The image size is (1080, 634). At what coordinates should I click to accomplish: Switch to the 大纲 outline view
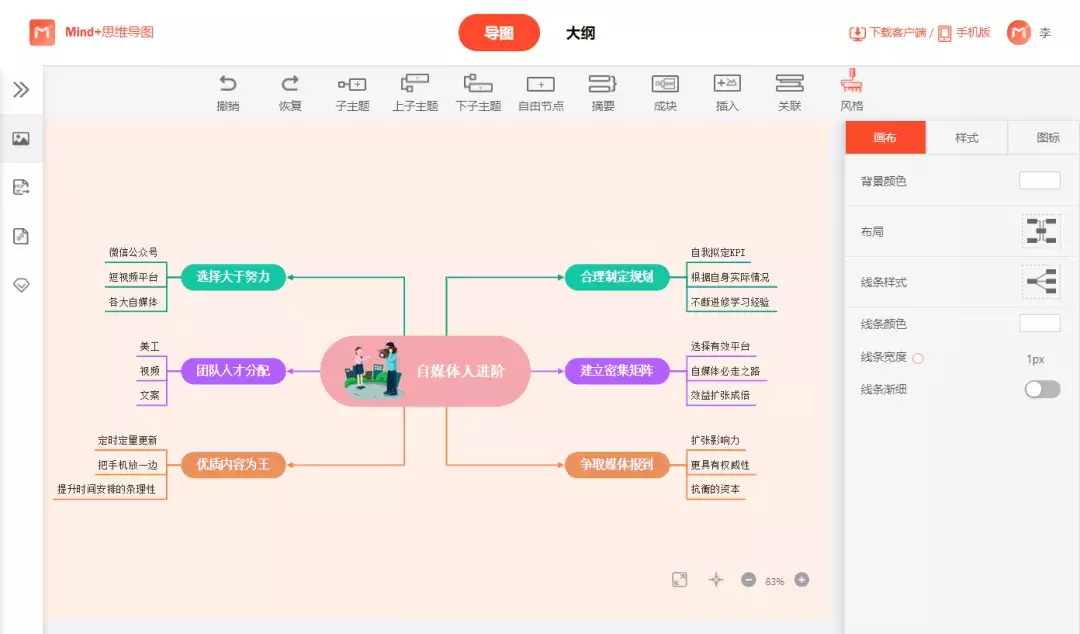pyautogui.click(x=580, y=33)
